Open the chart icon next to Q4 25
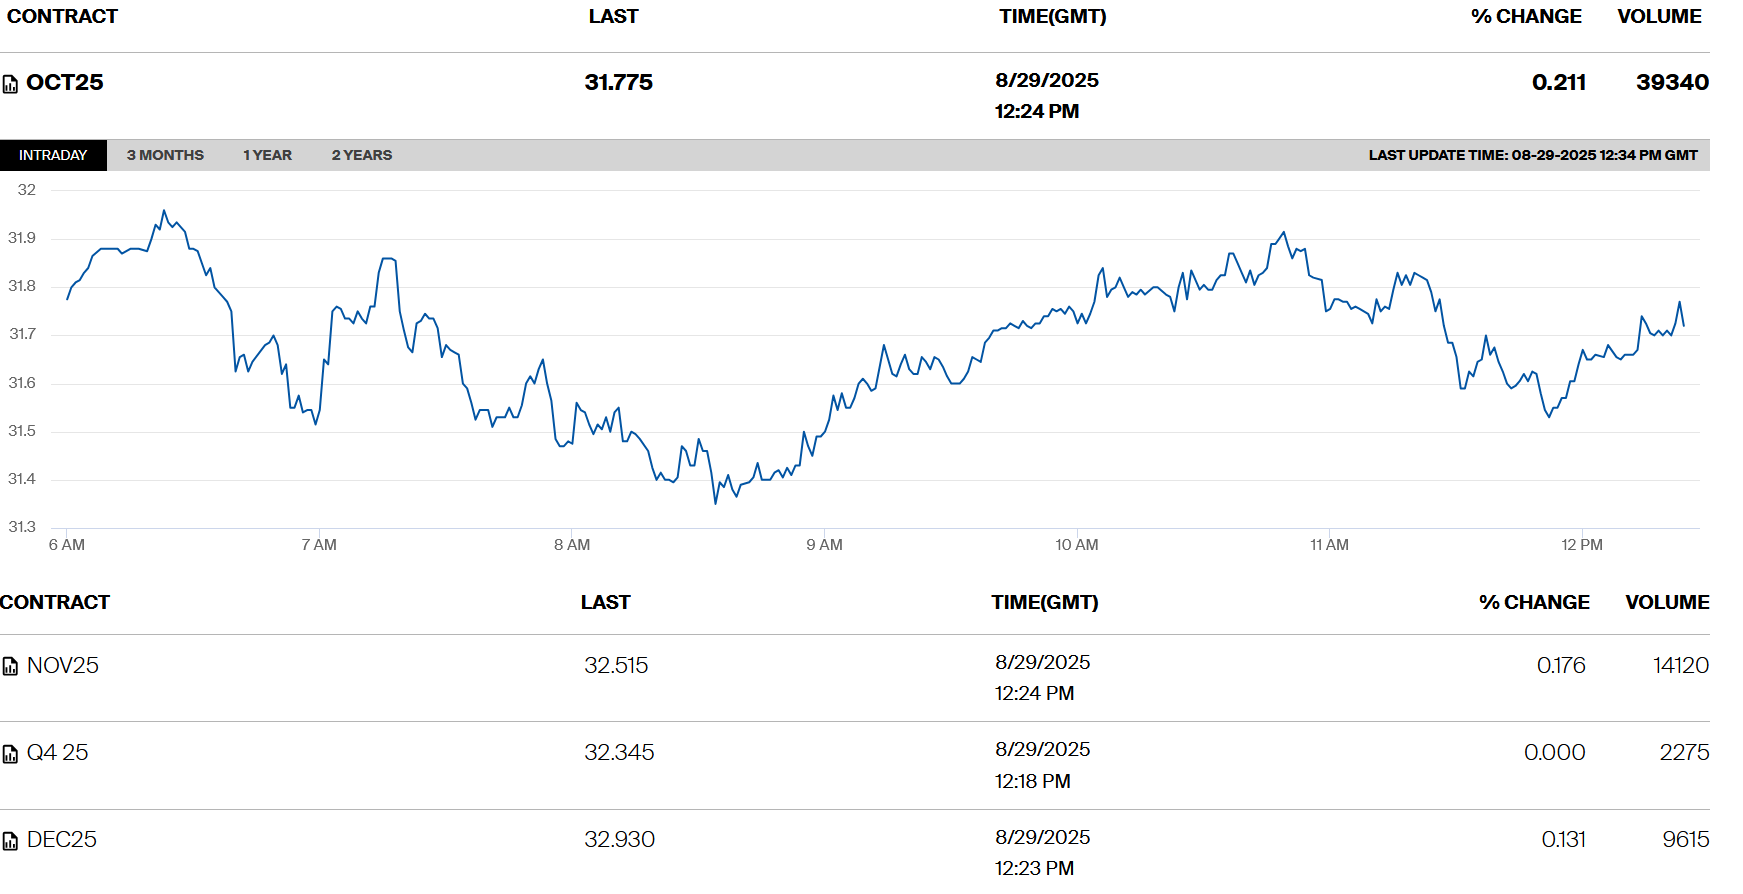 click(10, 754)
